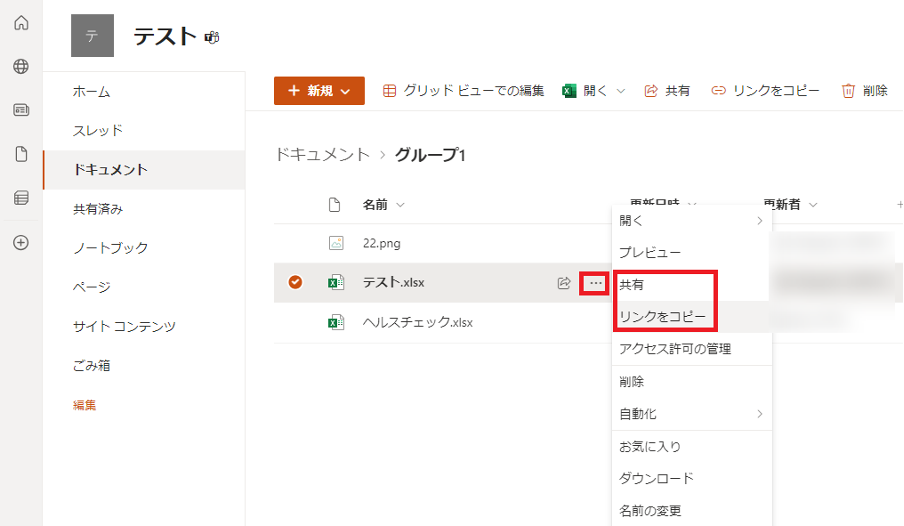904x526 pixels.
Task: Select リンクをコピー in context menu
Action: tap(692, 317)
